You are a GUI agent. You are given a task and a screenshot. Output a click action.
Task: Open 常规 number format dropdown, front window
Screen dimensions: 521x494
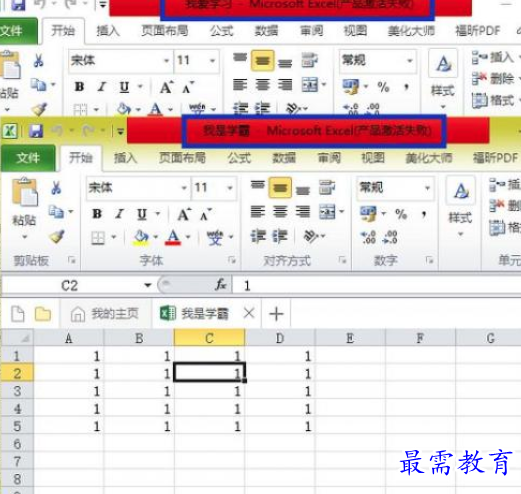pos(427,188)
